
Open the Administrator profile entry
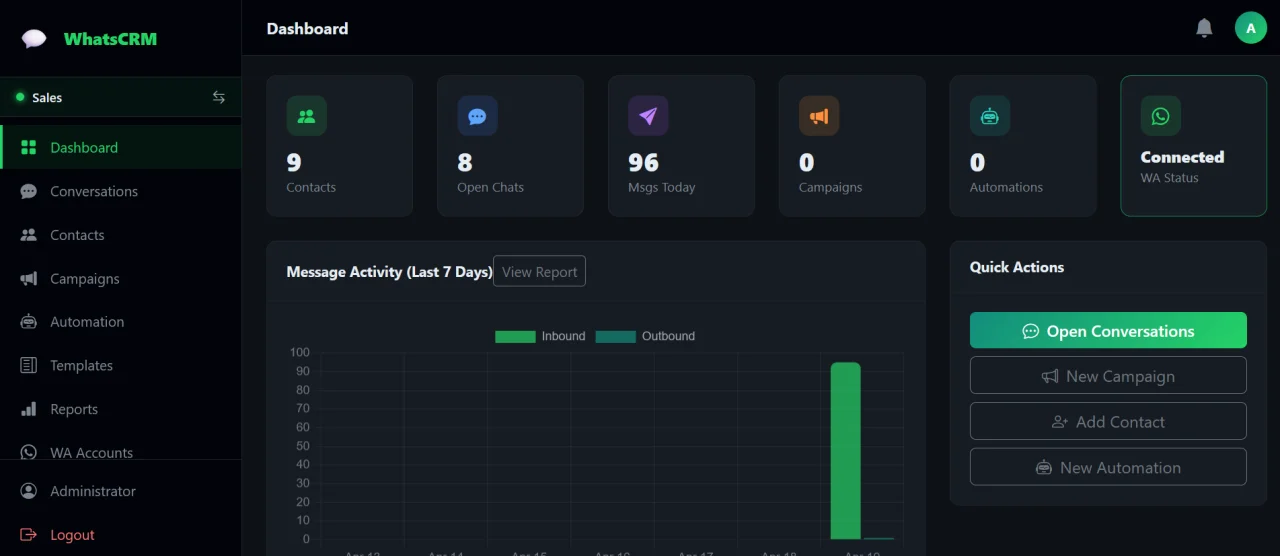pyautogui.click(x=120, y=491)
